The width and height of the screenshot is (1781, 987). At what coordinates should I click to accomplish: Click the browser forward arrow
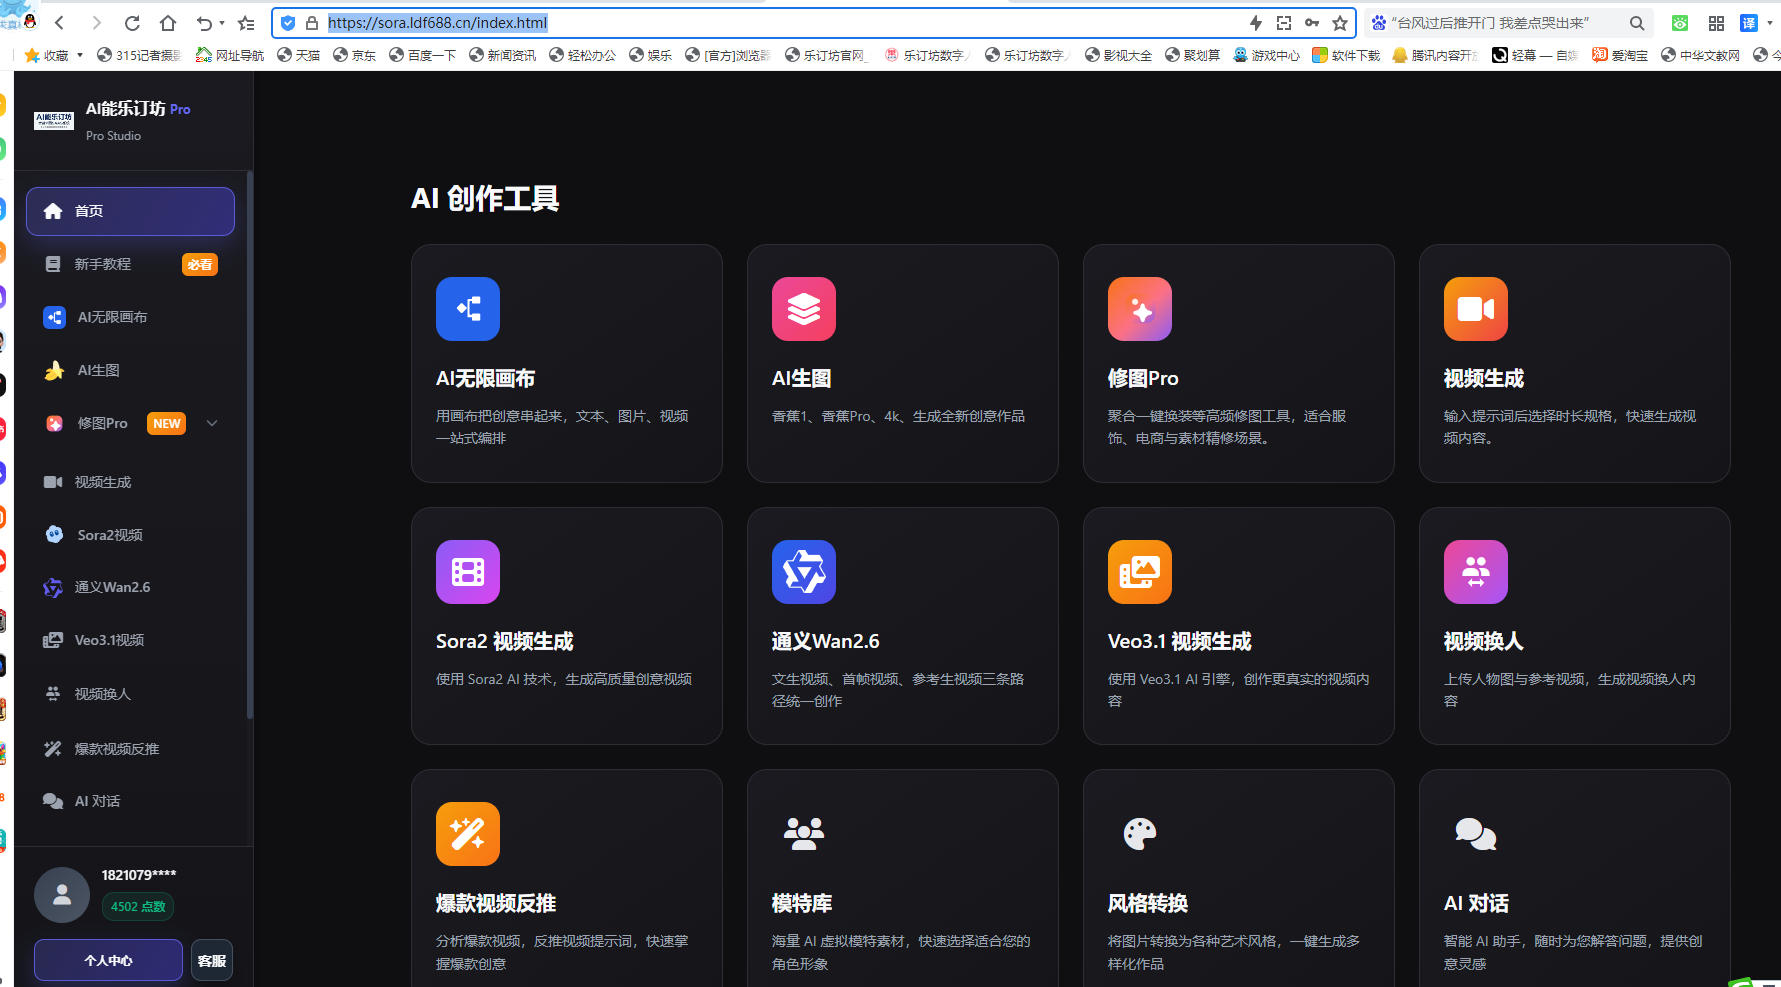[96, 23]
